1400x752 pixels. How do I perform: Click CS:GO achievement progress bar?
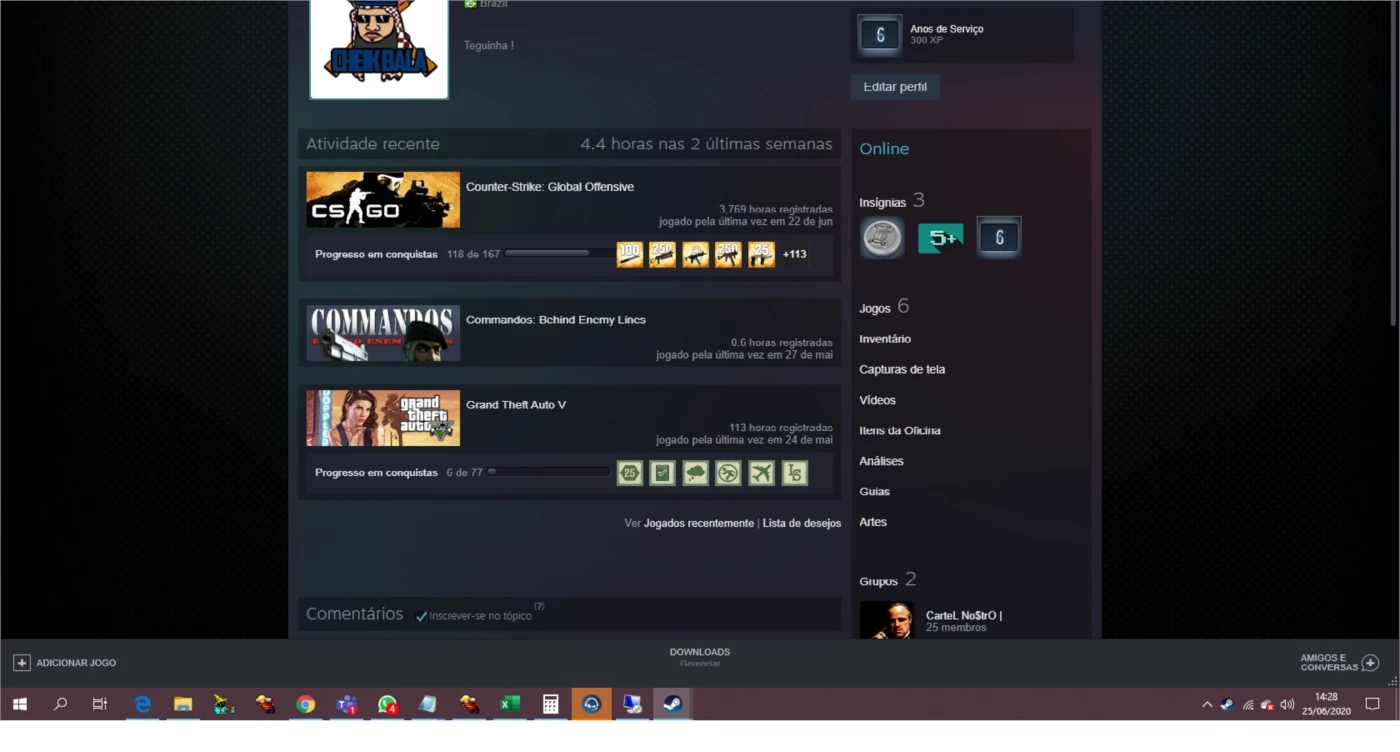pyautogui.click(x=560, y=254)
